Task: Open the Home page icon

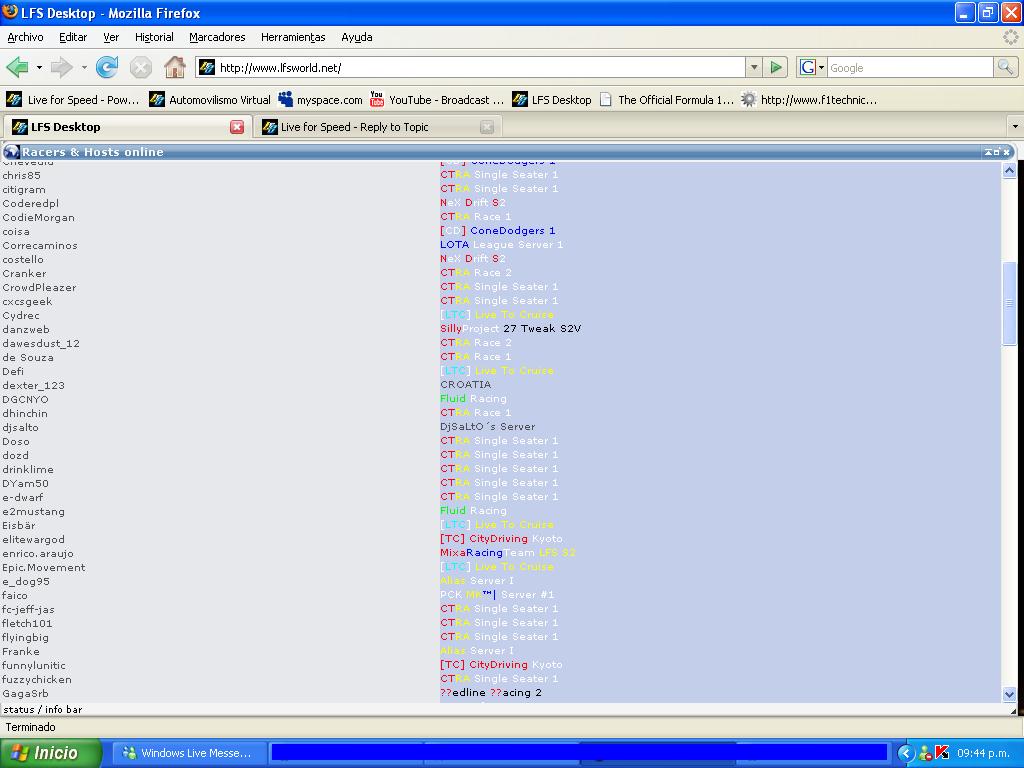Action: point(174,67)
